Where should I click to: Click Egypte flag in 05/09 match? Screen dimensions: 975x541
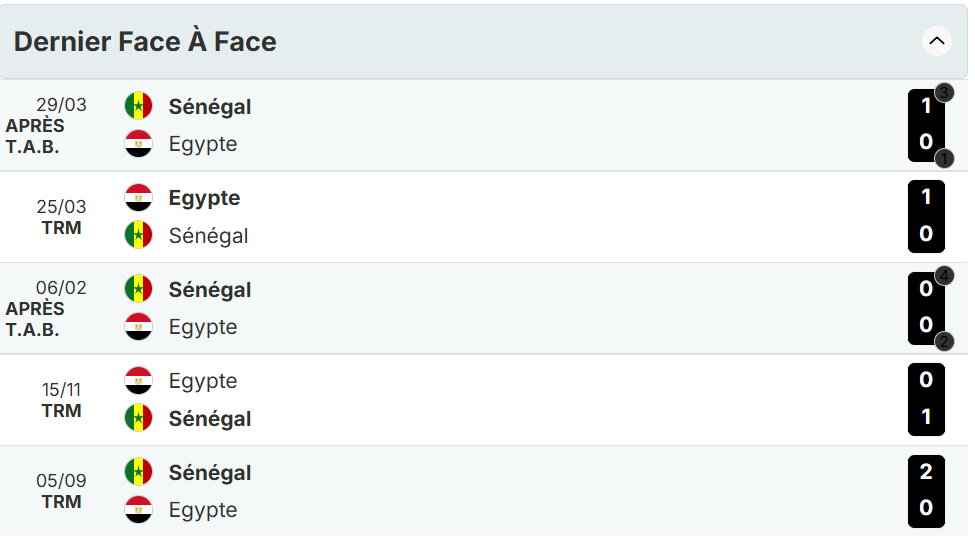tap(138, 510)
